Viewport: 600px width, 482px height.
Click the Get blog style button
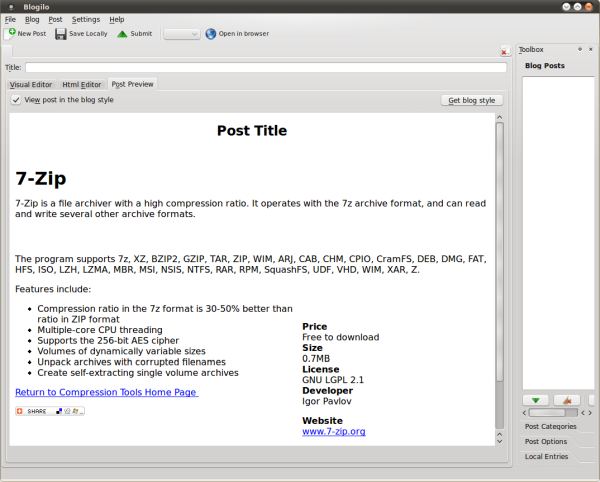click(x=471, y=100)
